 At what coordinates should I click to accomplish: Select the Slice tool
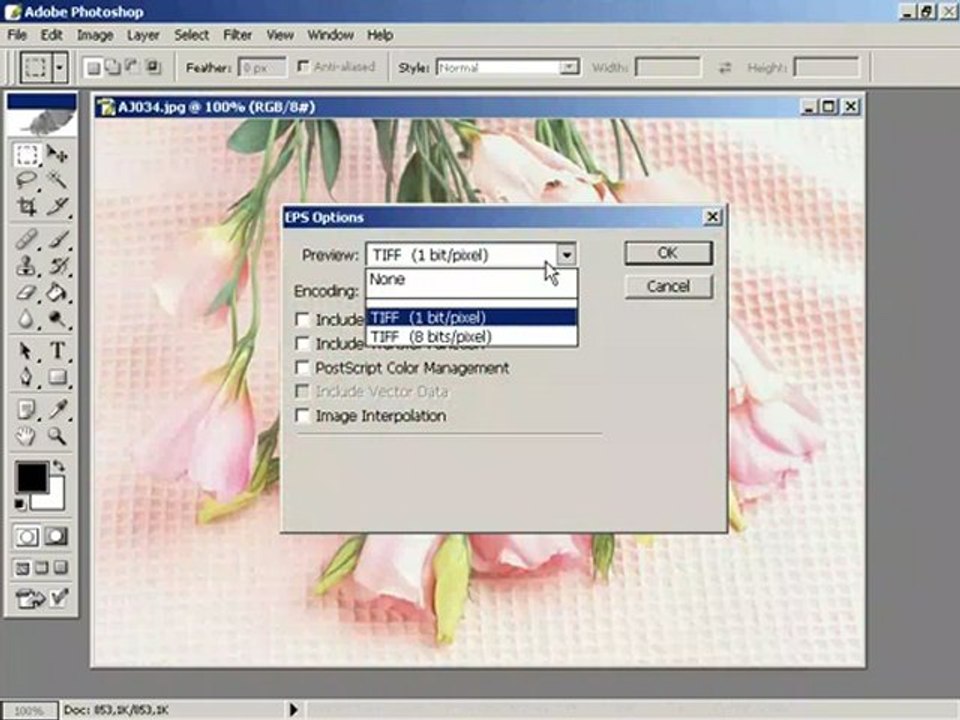click(x=57, y=206)
